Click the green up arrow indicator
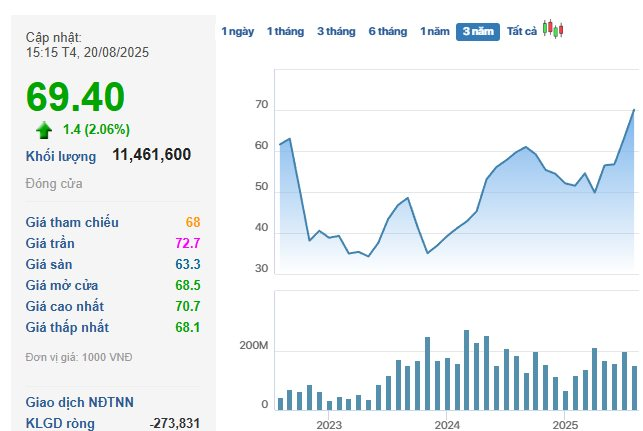This screenshot has height=431, width=643. point(43,129)
